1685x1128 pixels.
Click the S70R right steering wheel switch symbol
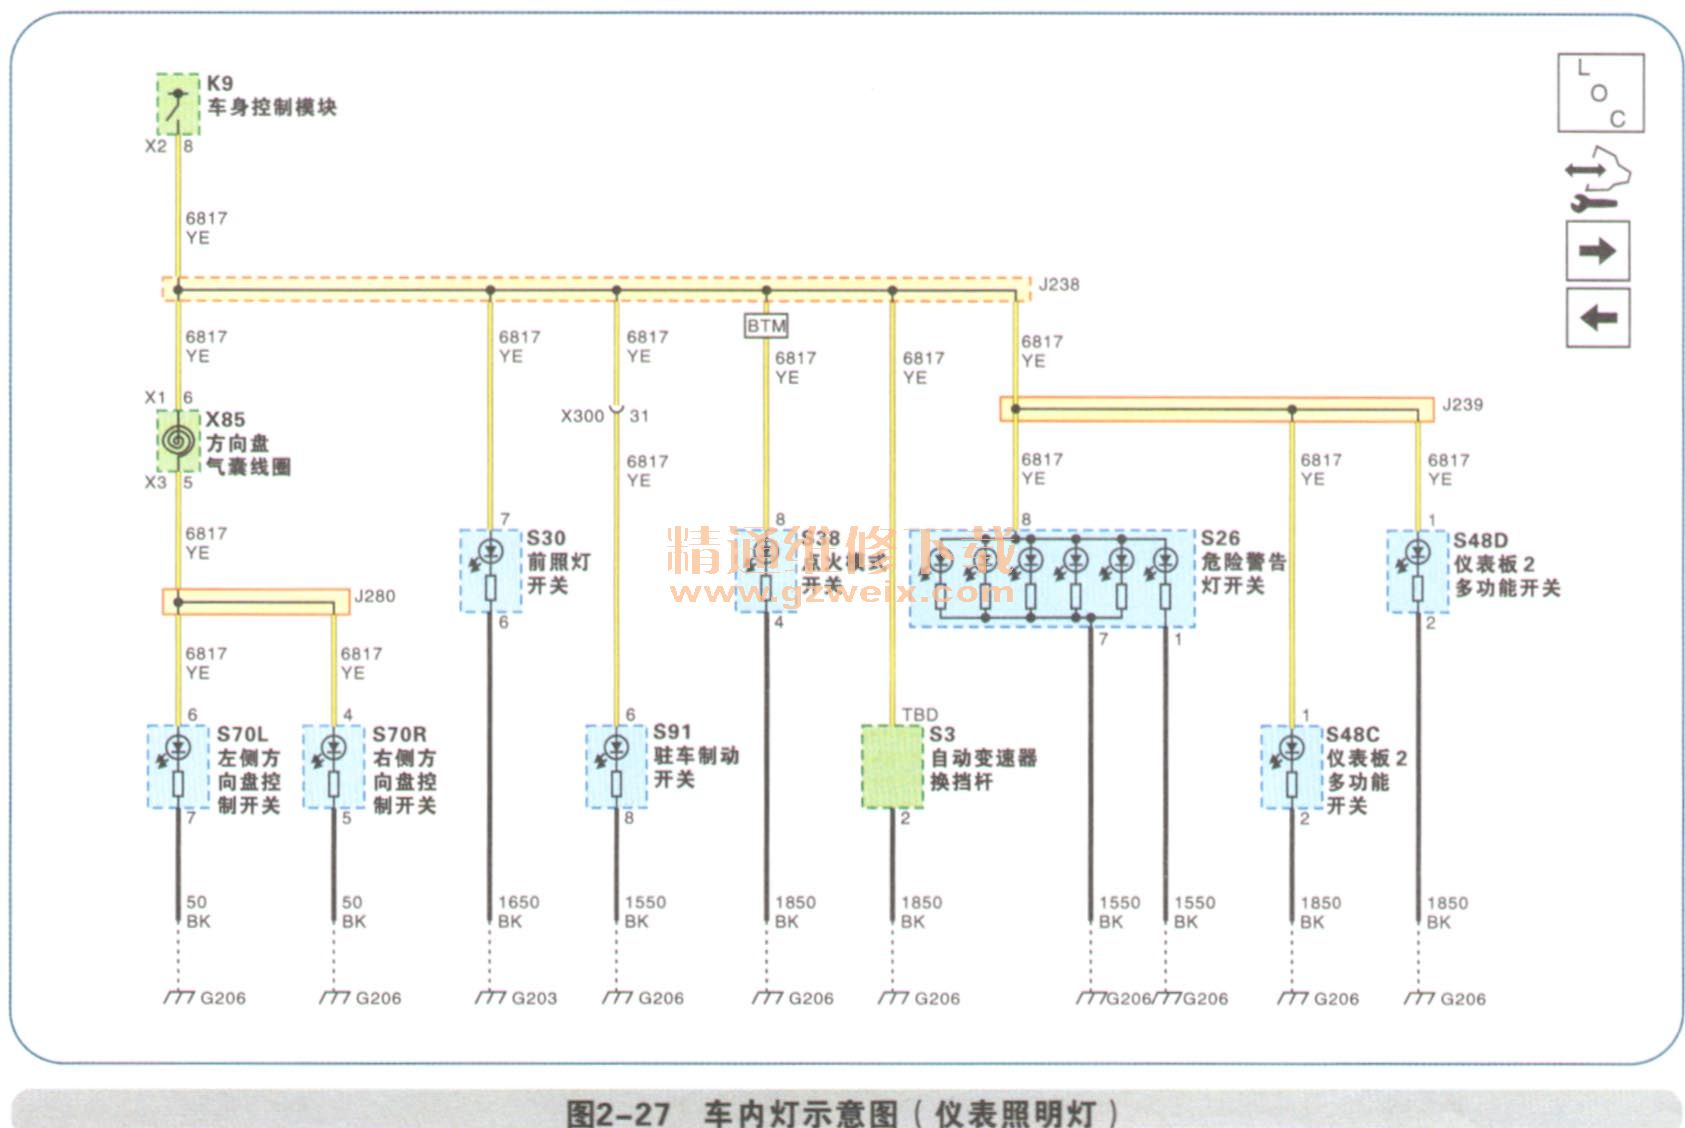tap(334, 766)
